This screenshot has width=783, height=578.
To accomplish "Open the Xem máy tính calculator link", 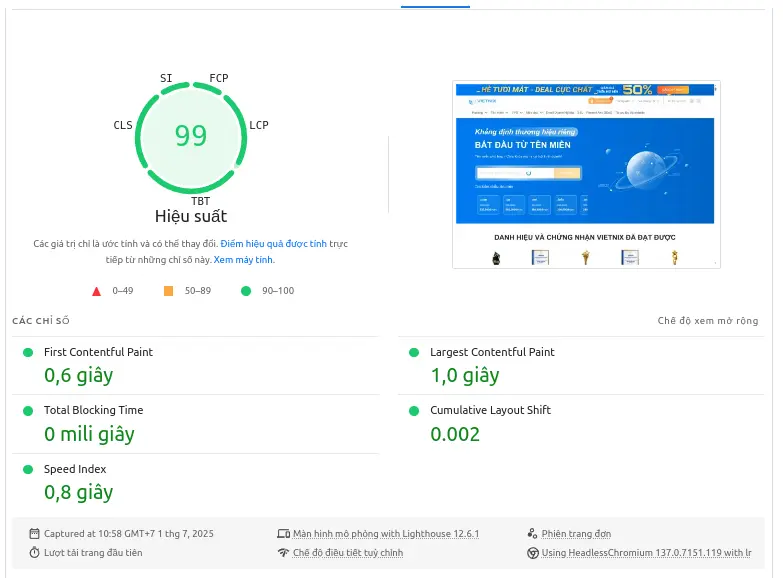I will click(x=243, y=260).
